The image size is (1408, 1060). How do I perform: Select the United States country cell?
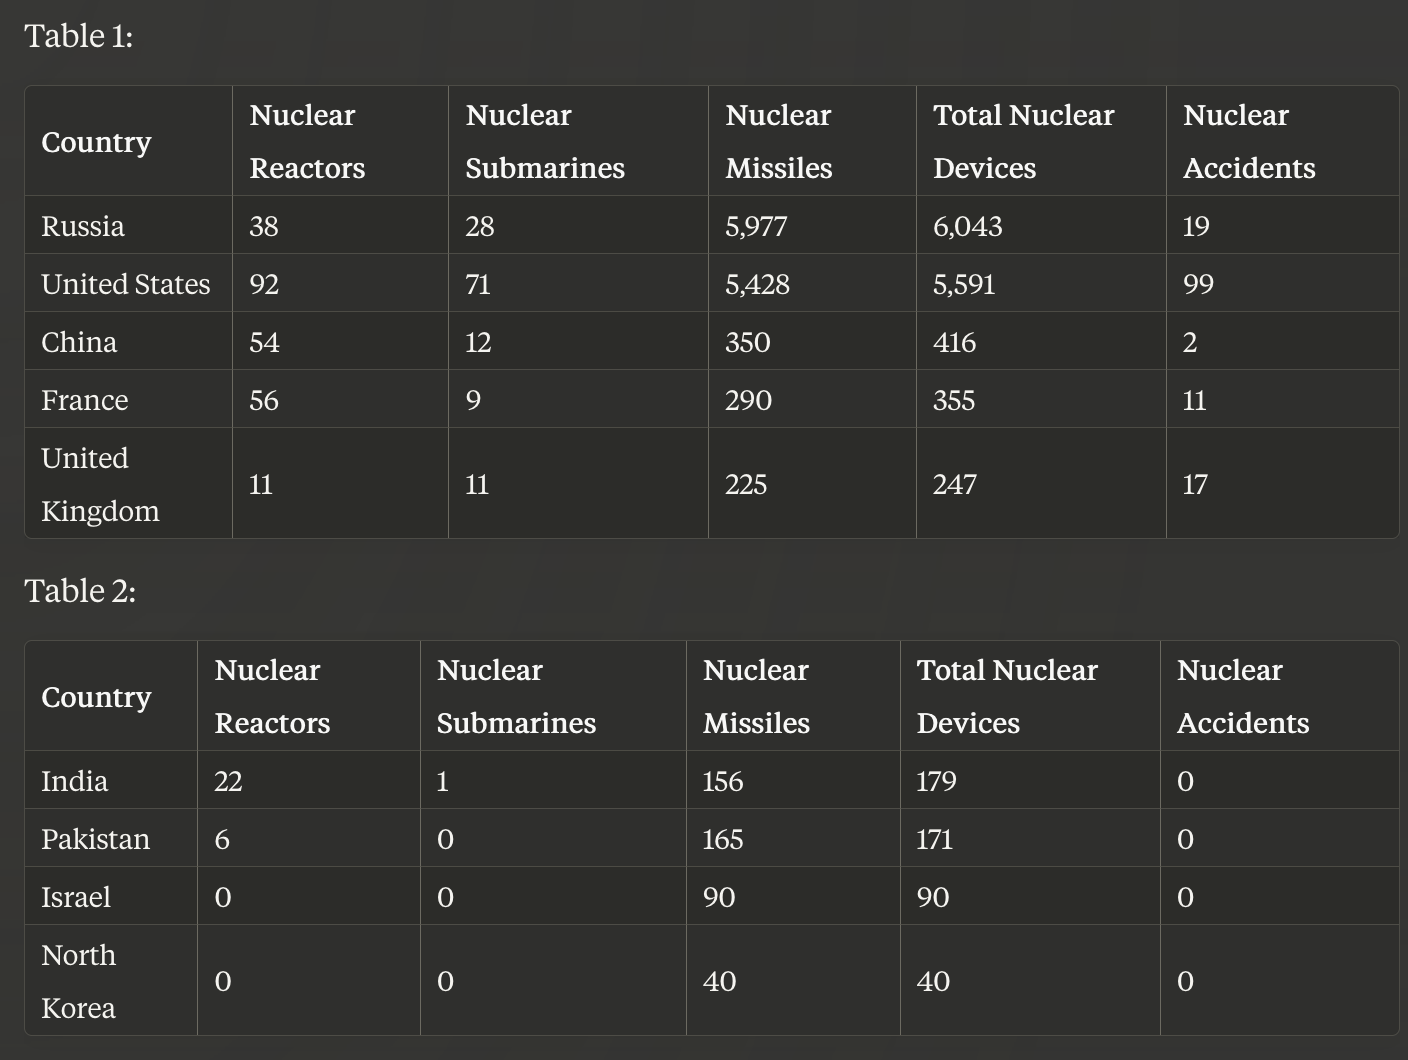click(x=126, y=284)
